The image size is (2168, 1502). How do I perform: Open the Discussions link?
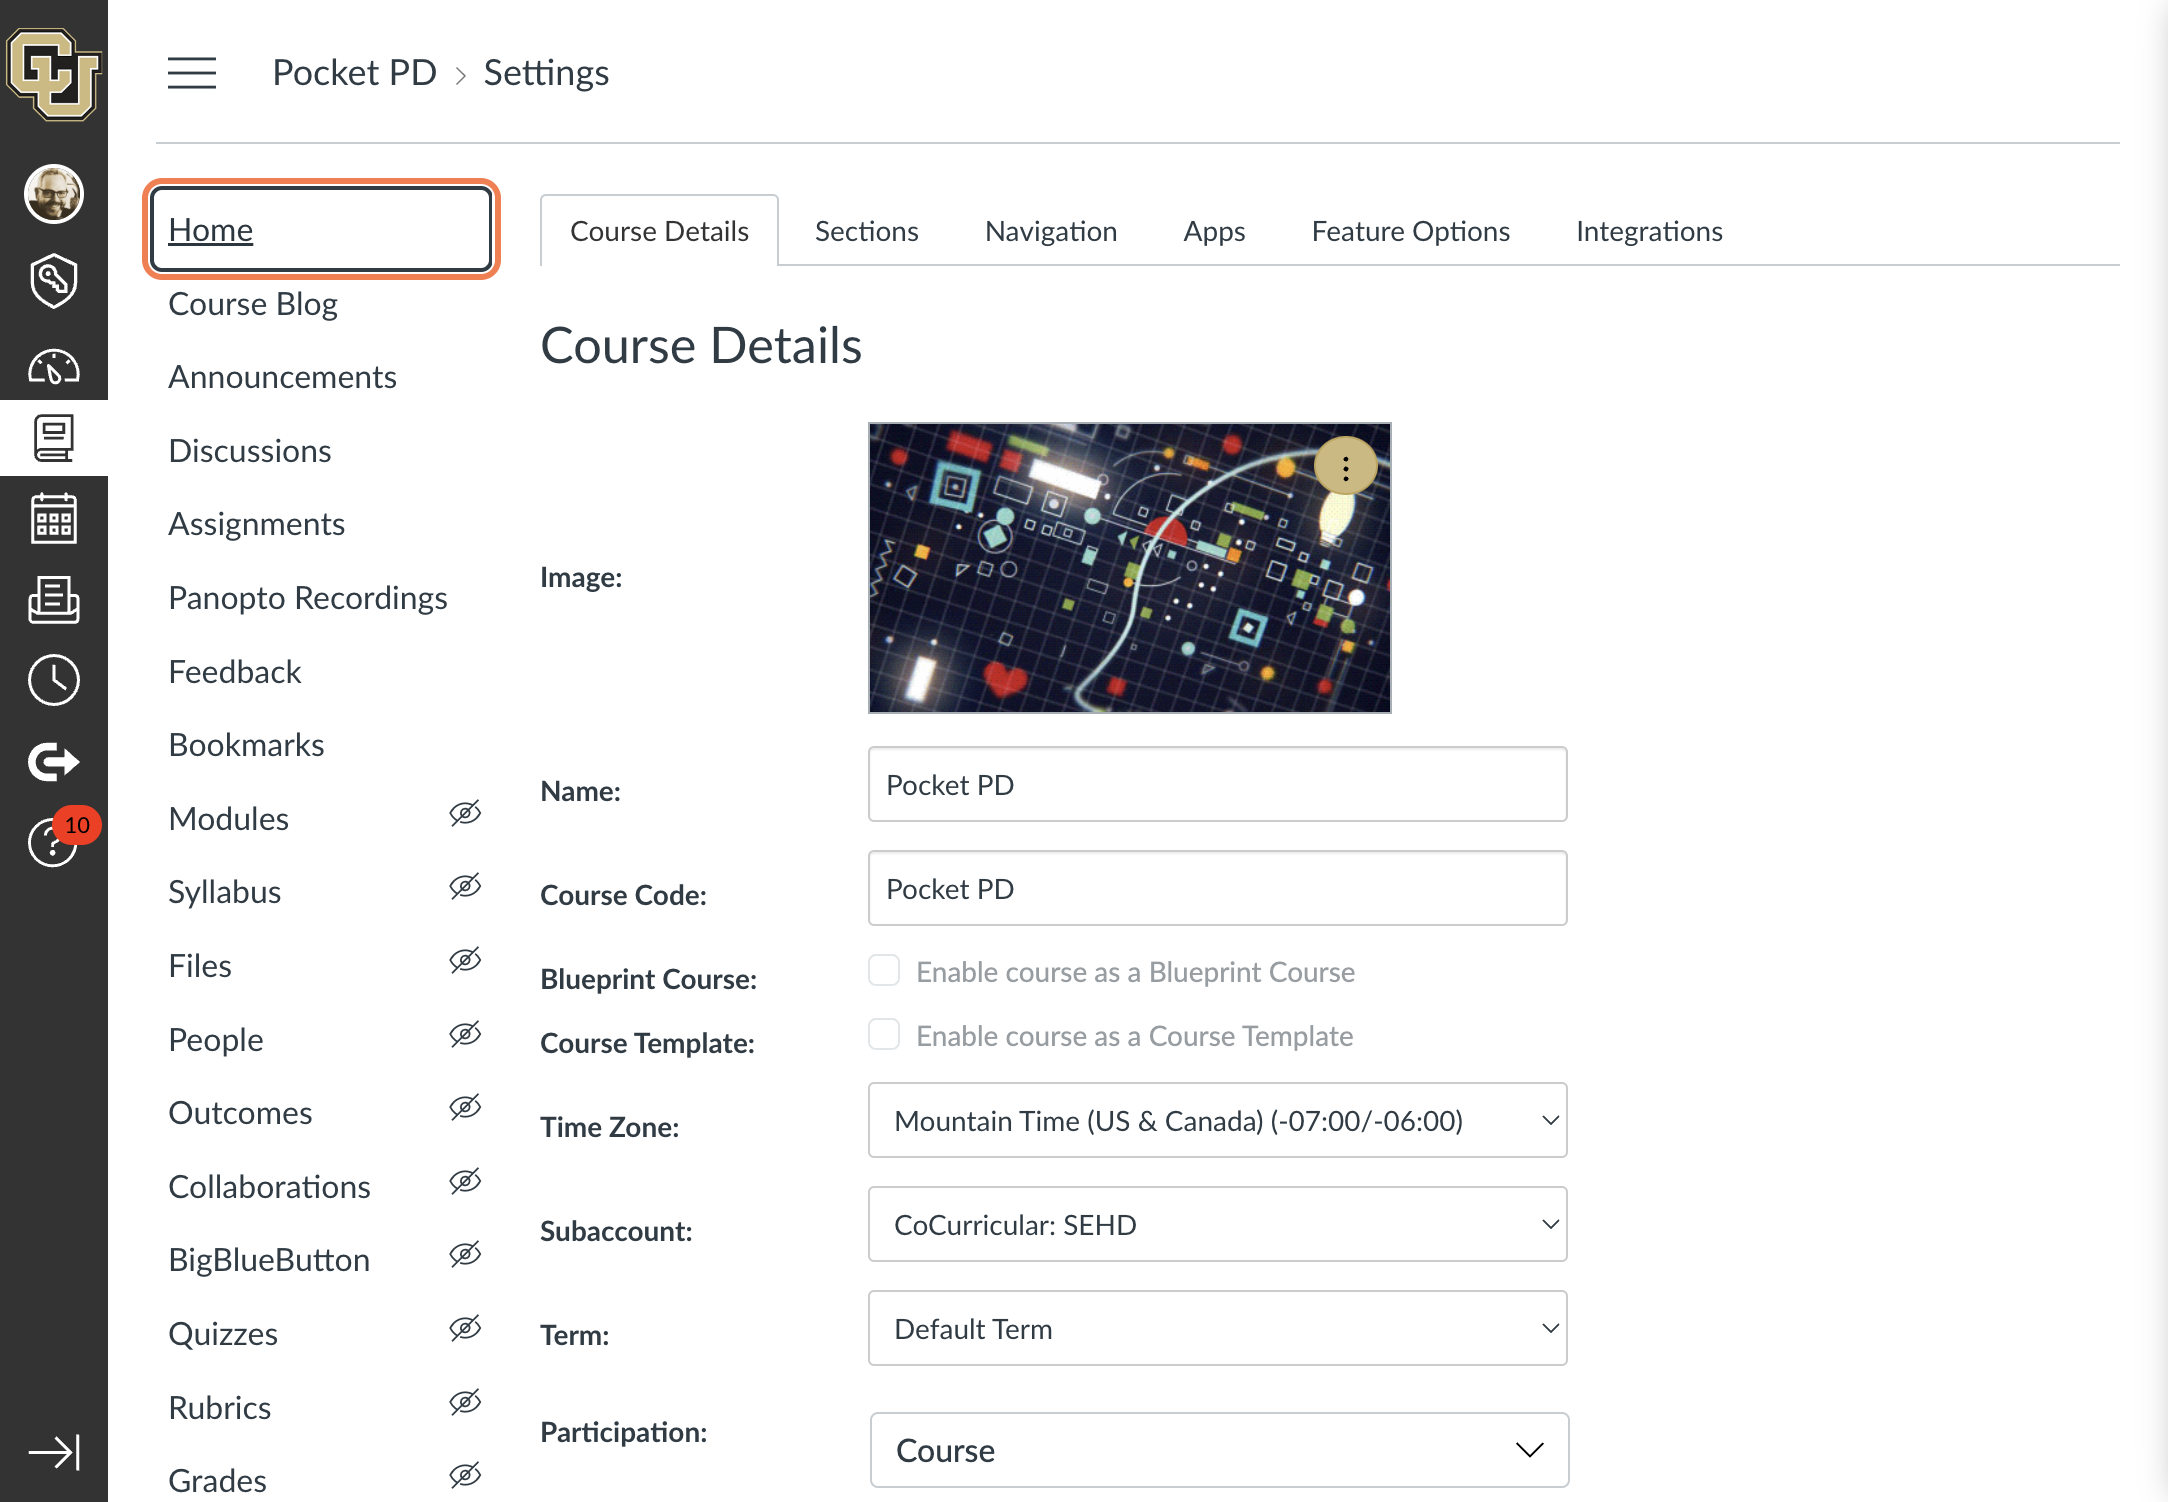click(249, 451)
